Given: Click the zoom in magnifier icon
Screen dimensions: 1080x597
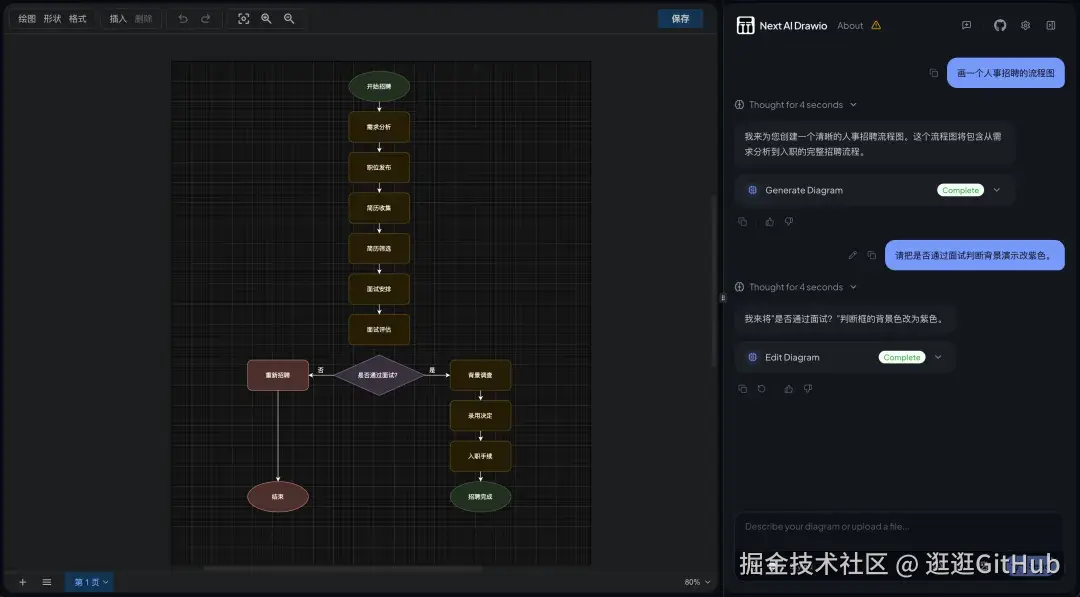Looking at the screenshot, I should pos(266,19).
